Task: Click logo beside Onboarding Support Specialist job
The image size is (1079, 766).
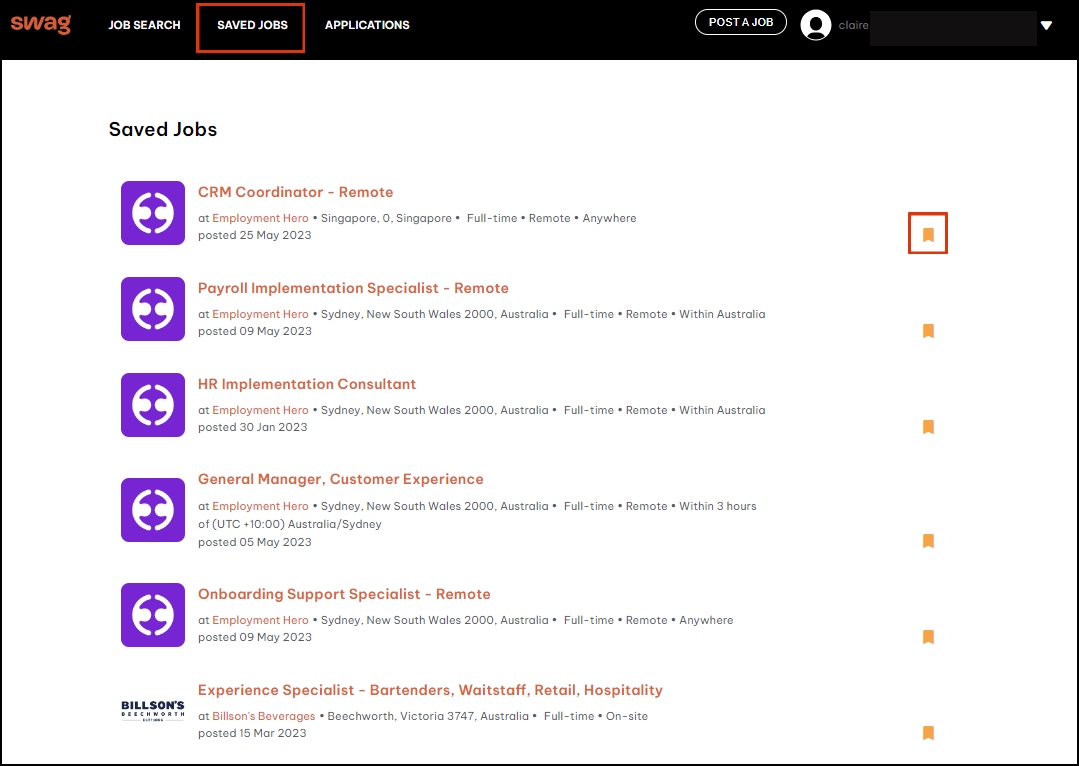Action: (x=153, y=615)
